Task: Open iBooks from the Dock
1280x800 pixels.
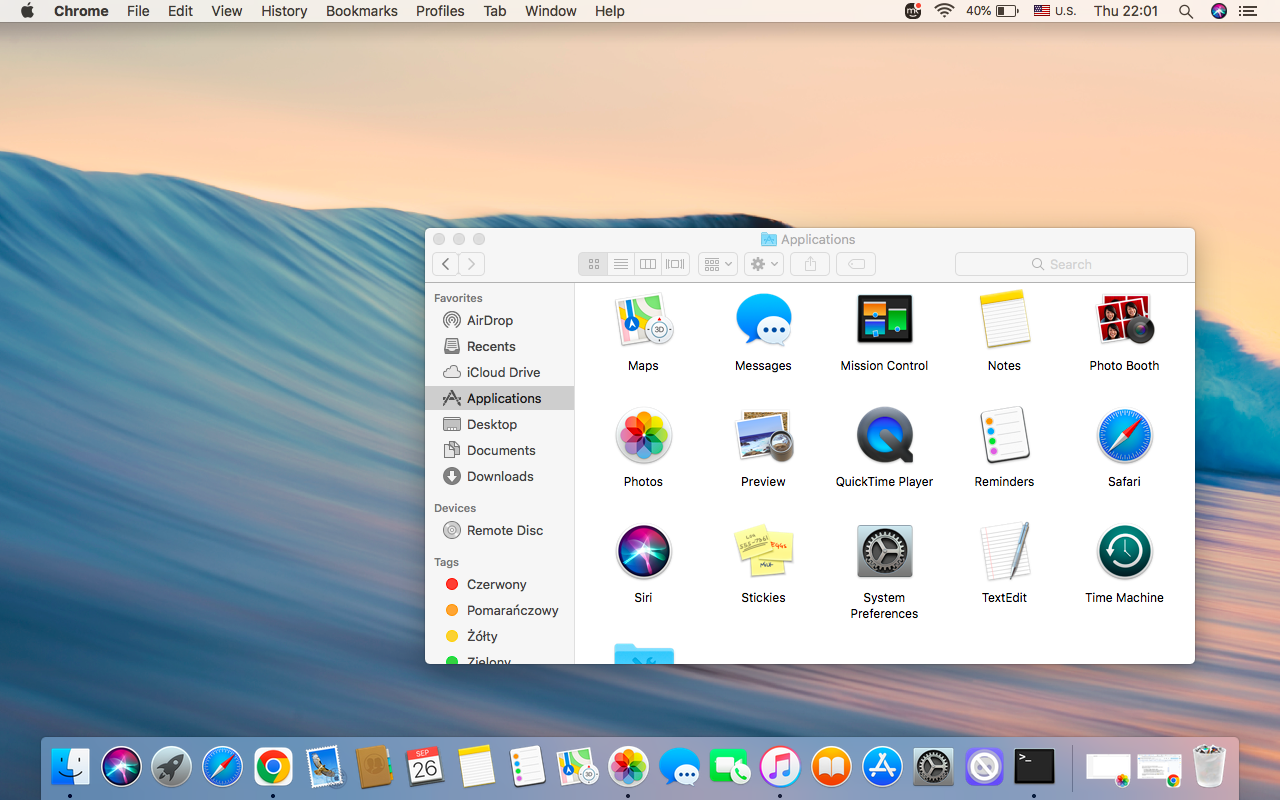Action: tap(831, 767)
